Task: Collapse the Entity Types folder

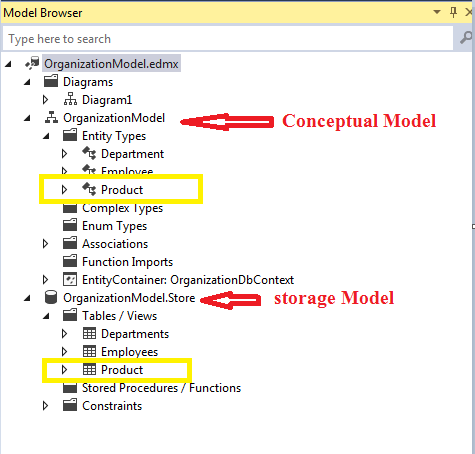Action: pos(46,136)
